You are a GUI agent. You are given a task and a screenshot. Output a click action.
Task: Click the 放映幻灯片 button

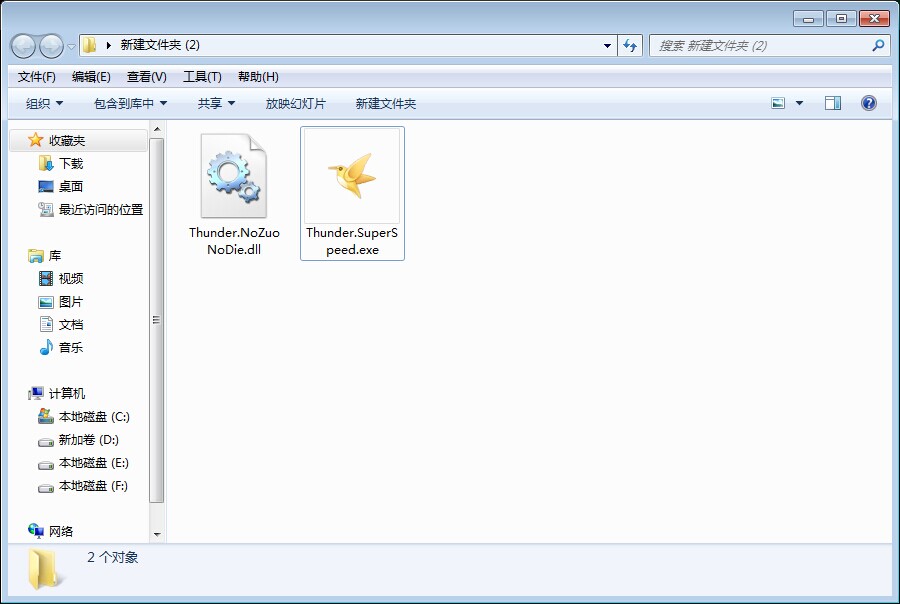point(296,103)
